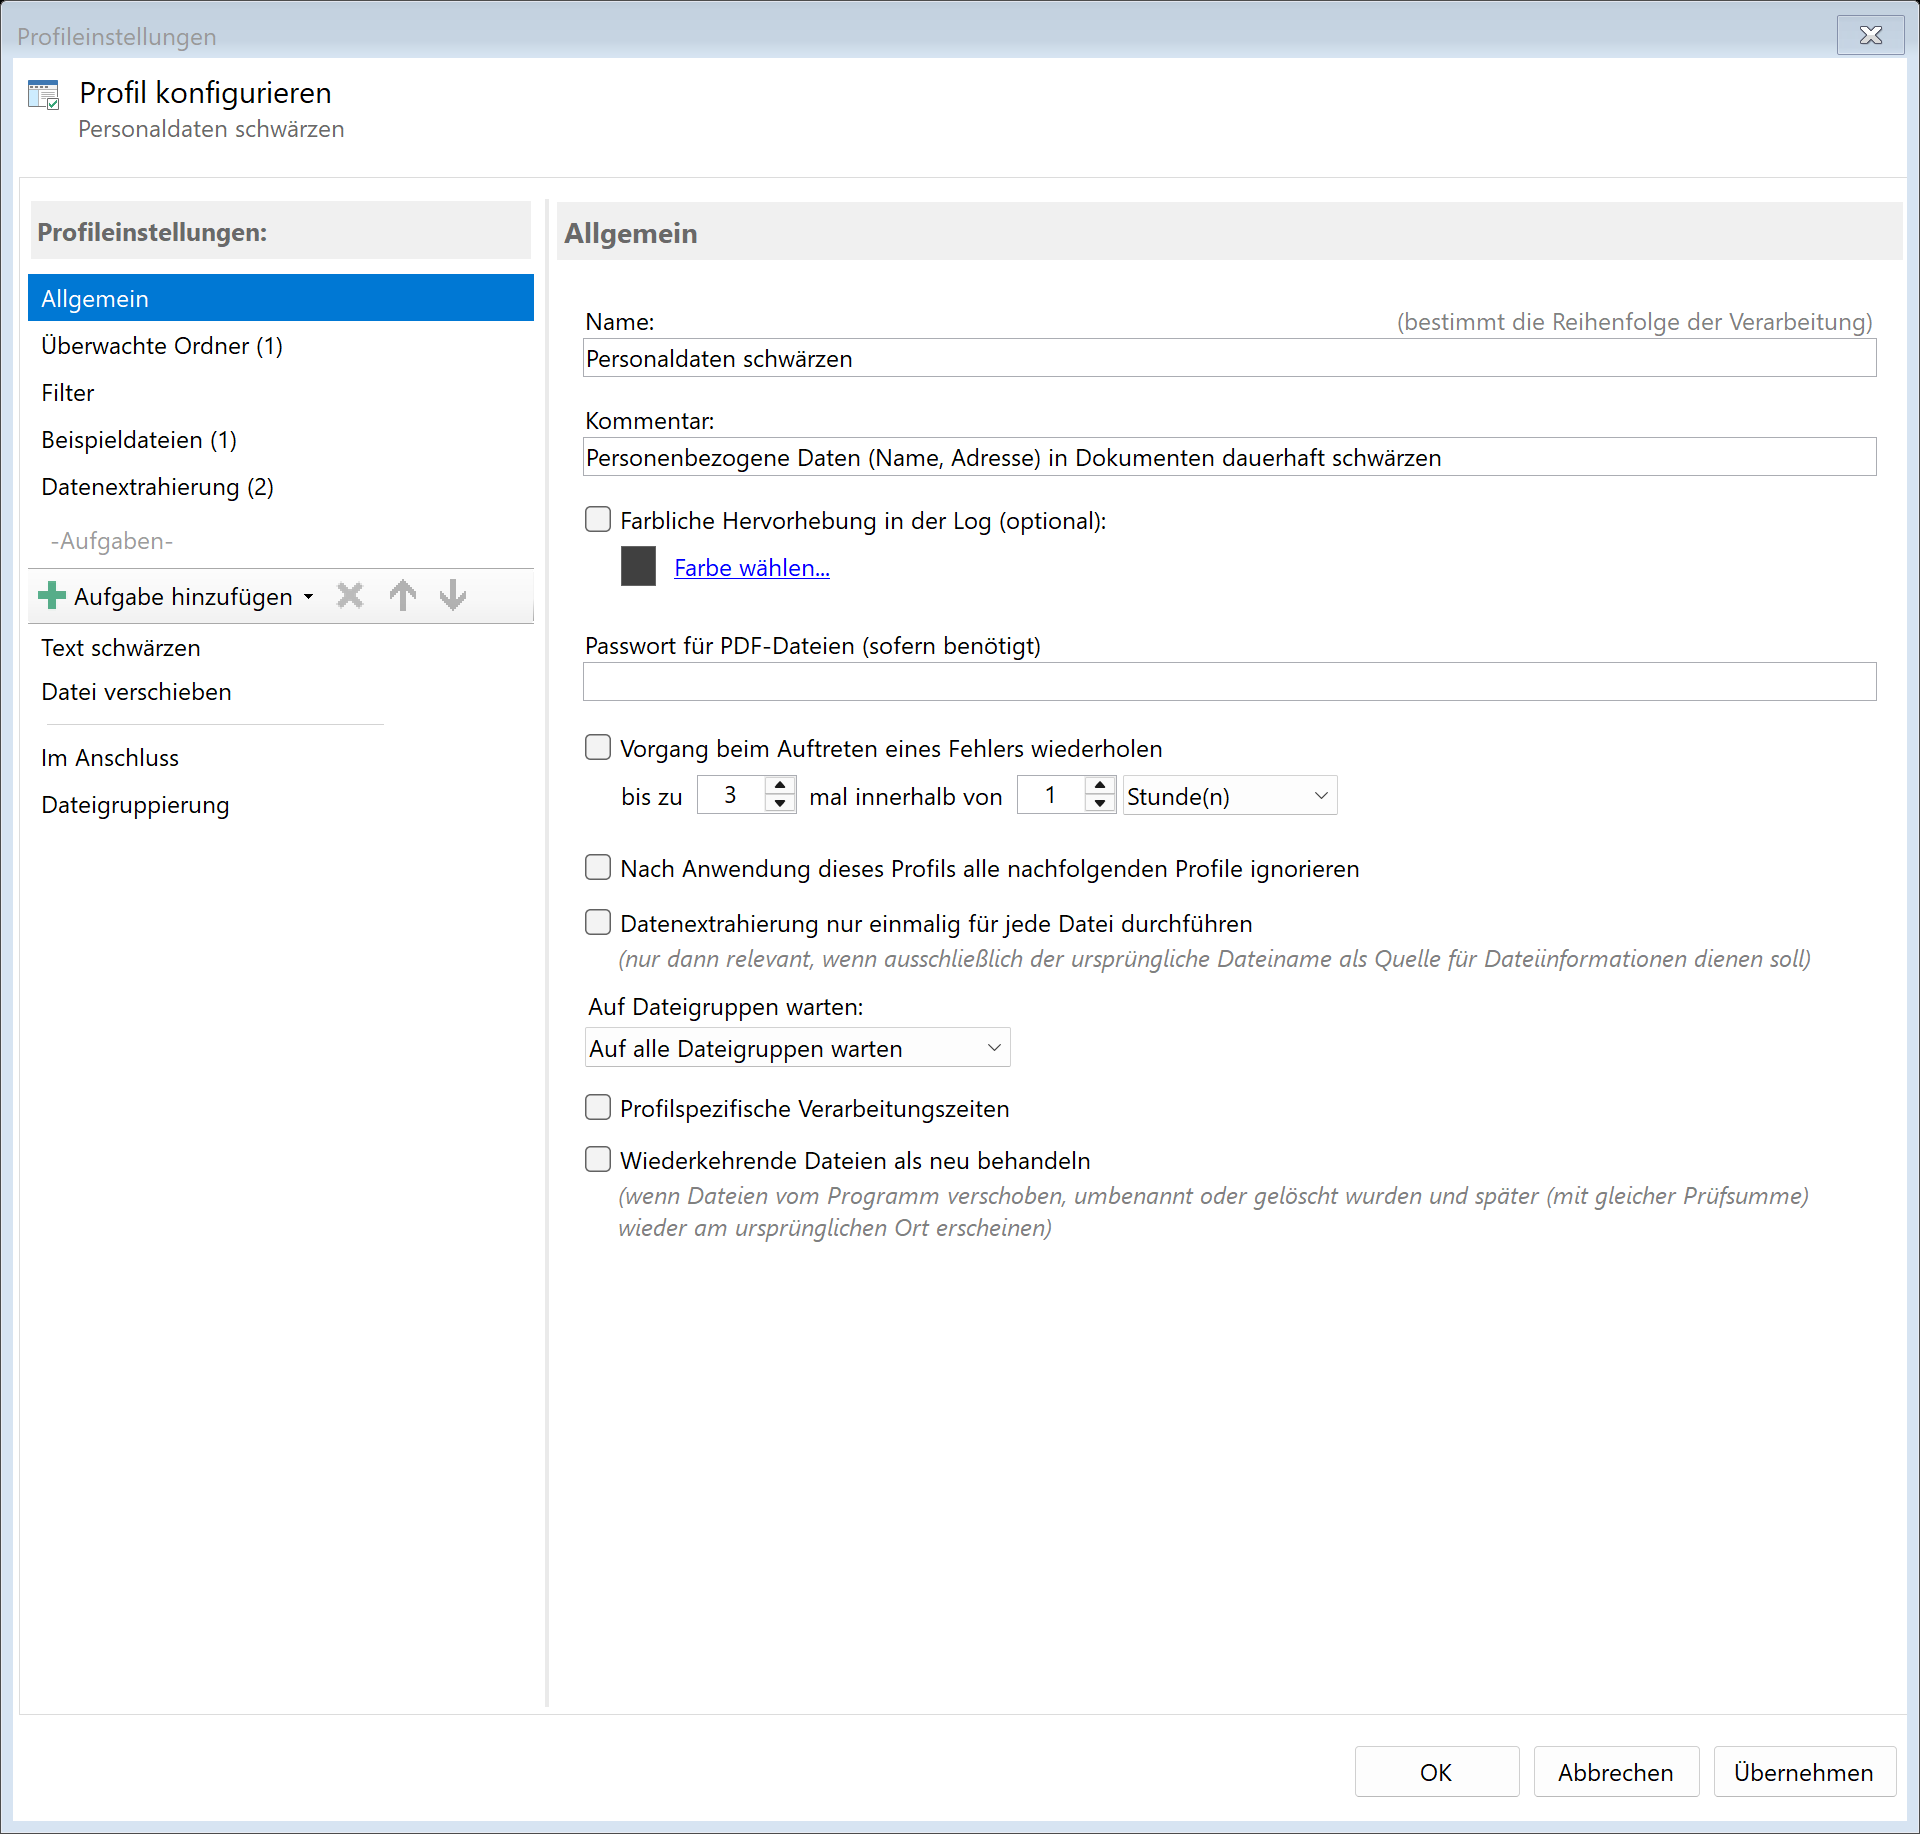Toggle Vorgang beim Auftreten eines Fehlers wiederholen

(x=598, y=748)
